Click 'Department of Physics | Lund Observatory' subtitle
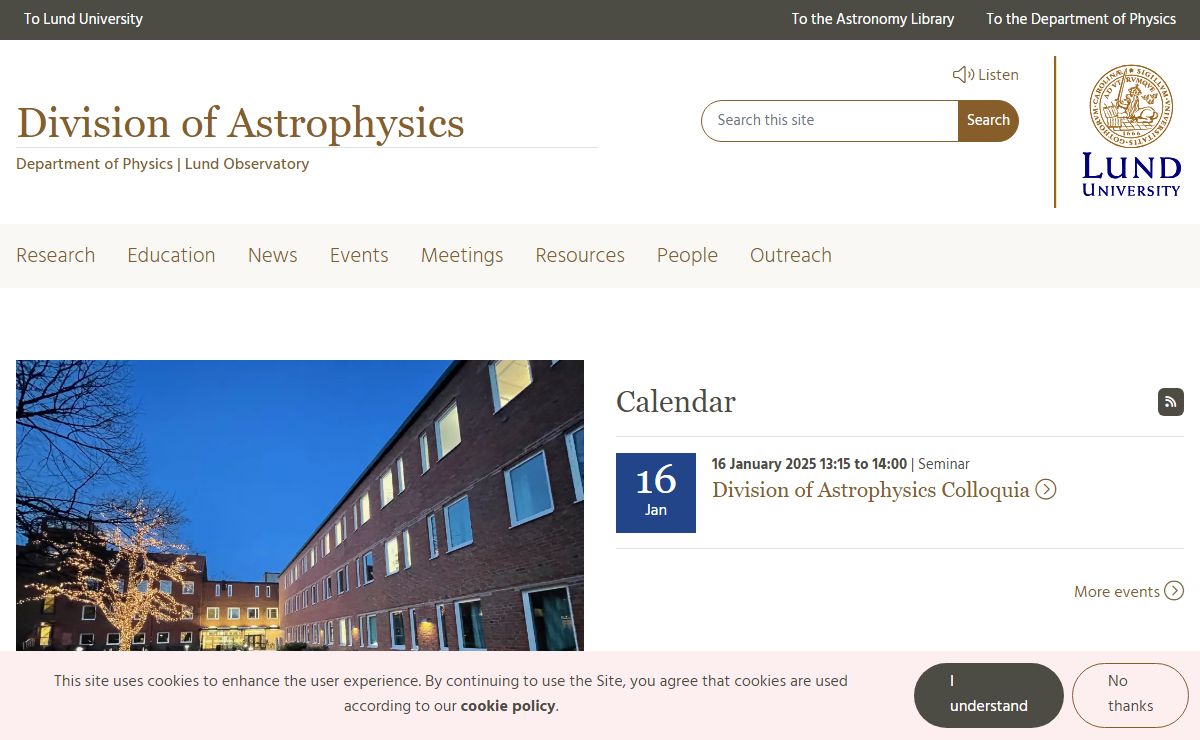1200x740 pixels. point(163,164)
